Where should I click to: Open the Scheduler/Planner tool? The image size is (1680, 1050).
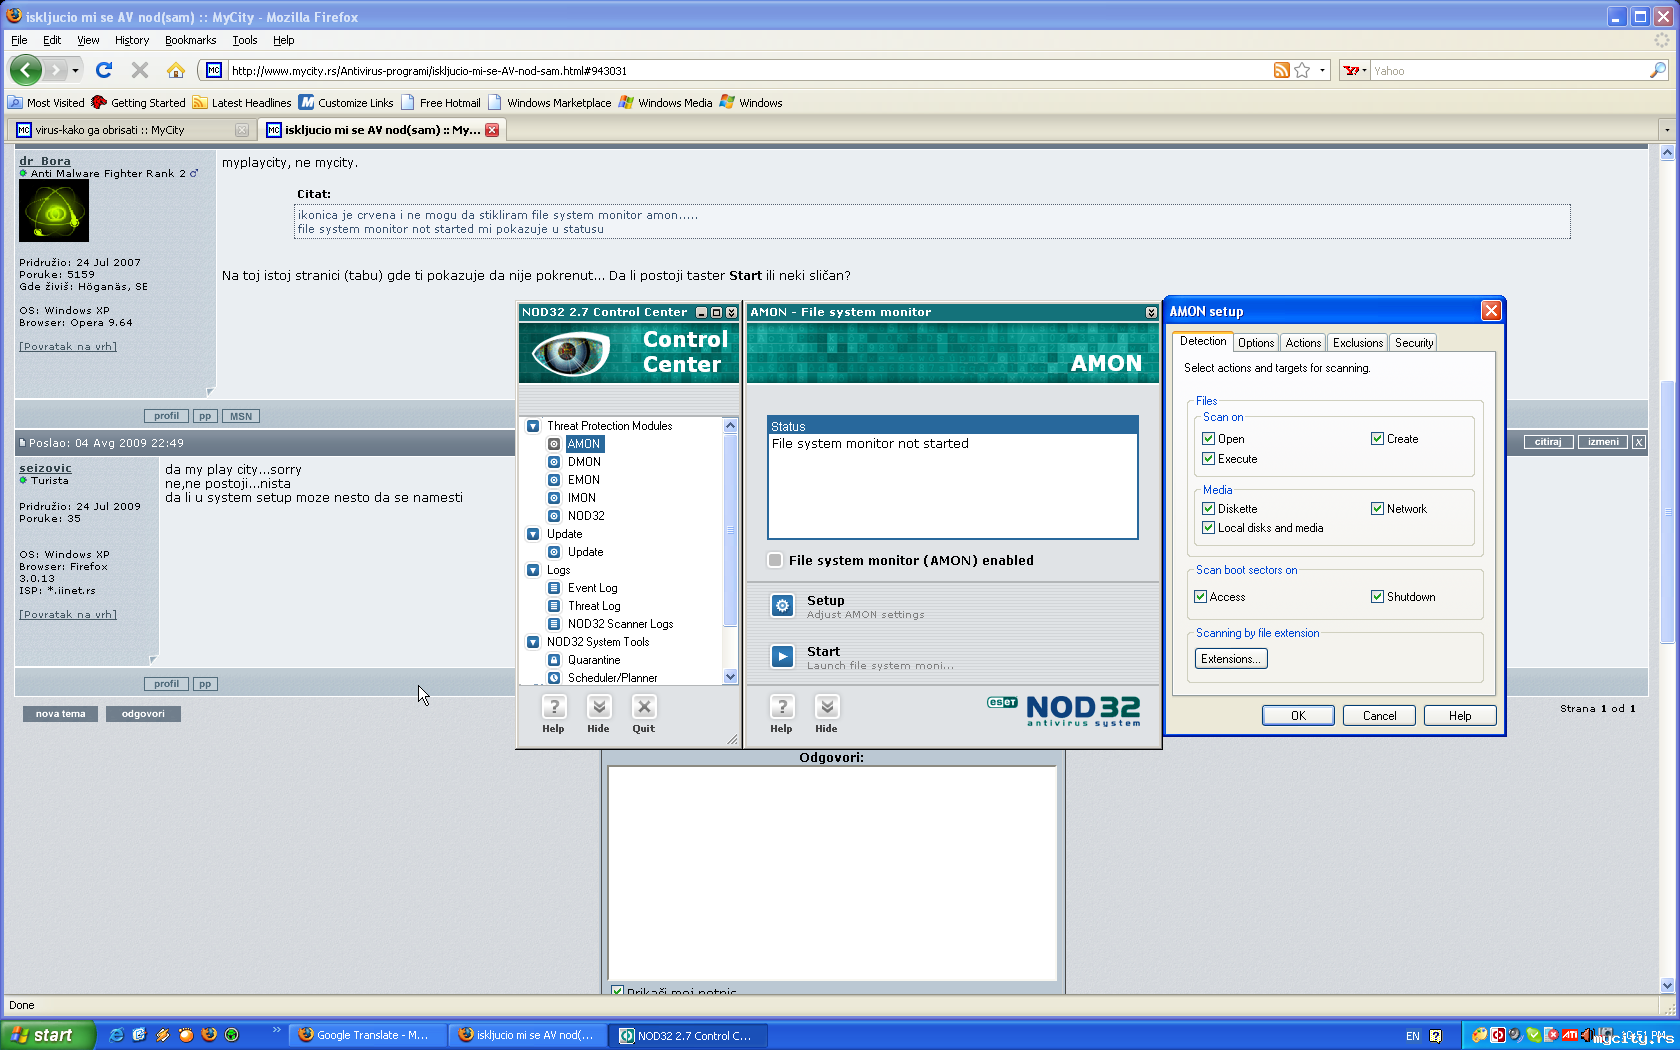(x=613, y=678)
